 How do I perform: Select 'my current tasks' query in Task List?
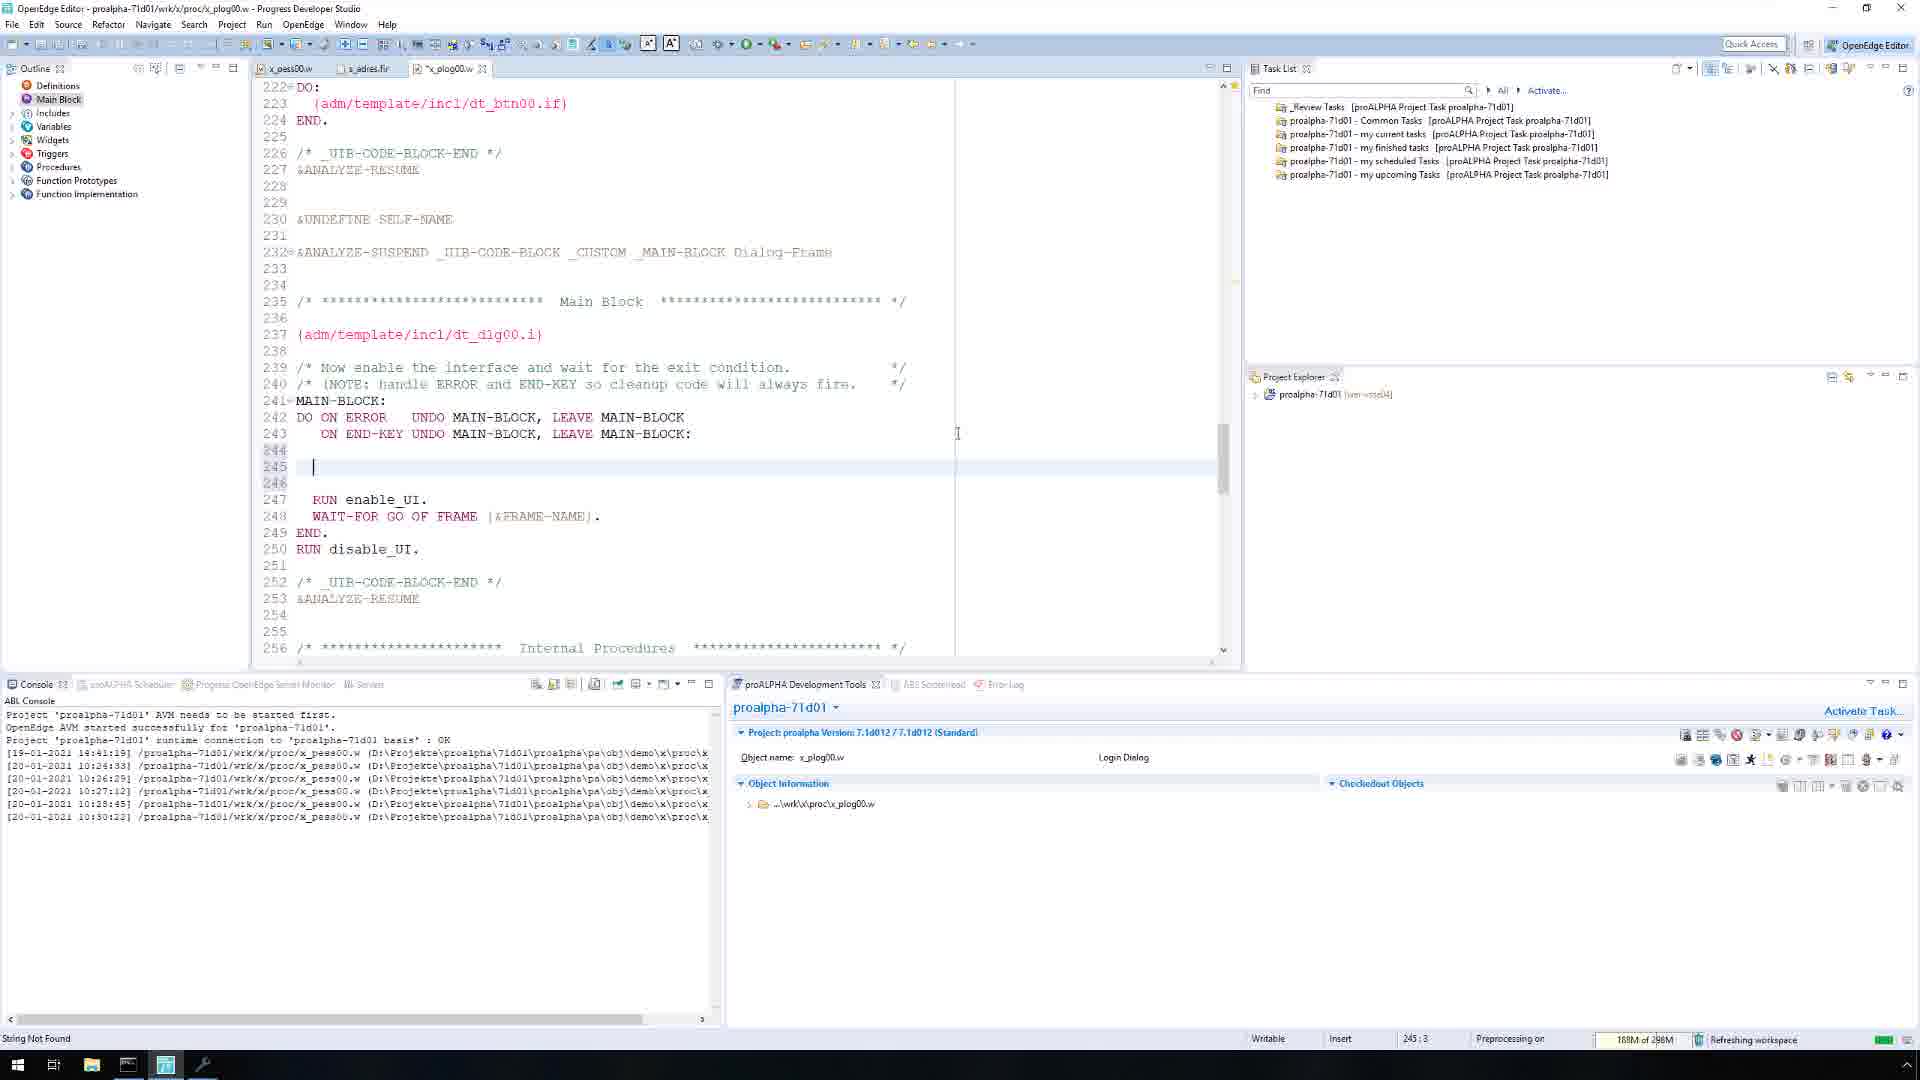[1435, 134]
